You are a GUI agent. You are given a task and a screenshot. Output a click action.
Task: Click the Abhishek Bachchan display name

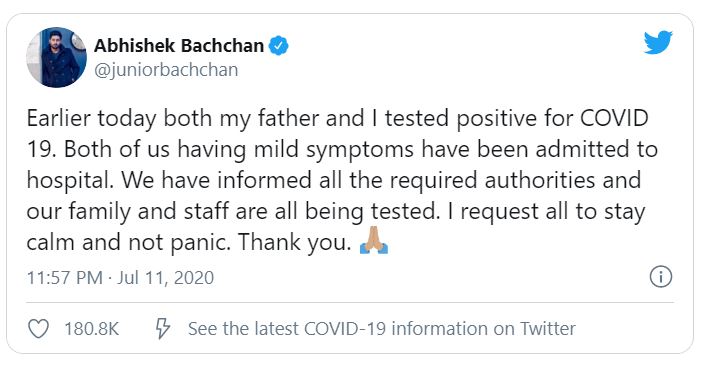[179, 46]
